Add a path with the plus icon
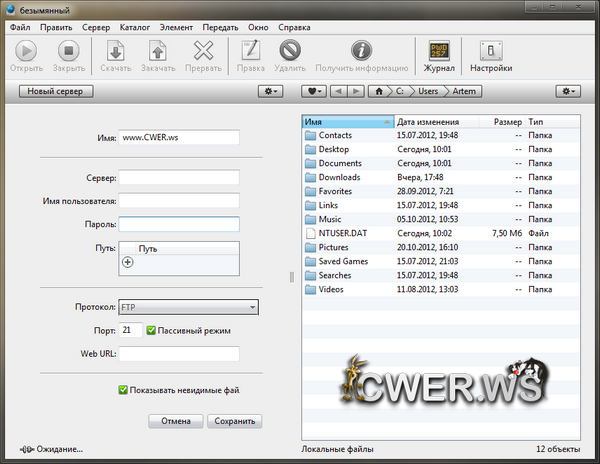 coord(127,262)
